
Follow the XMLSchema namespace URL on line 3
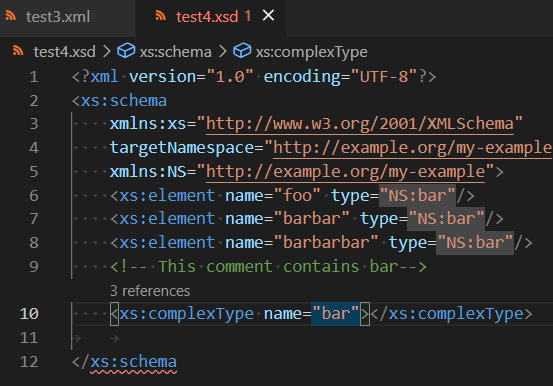[360, 124]
